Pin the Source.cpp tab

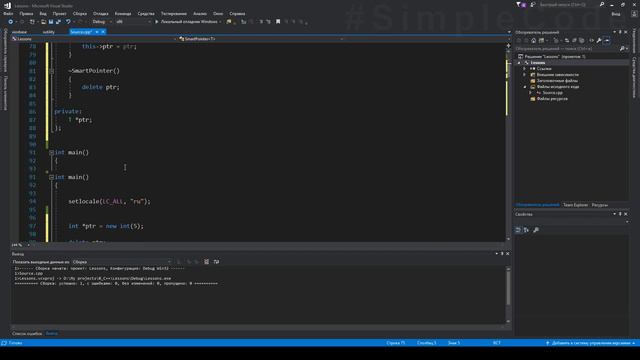point(97,32)
